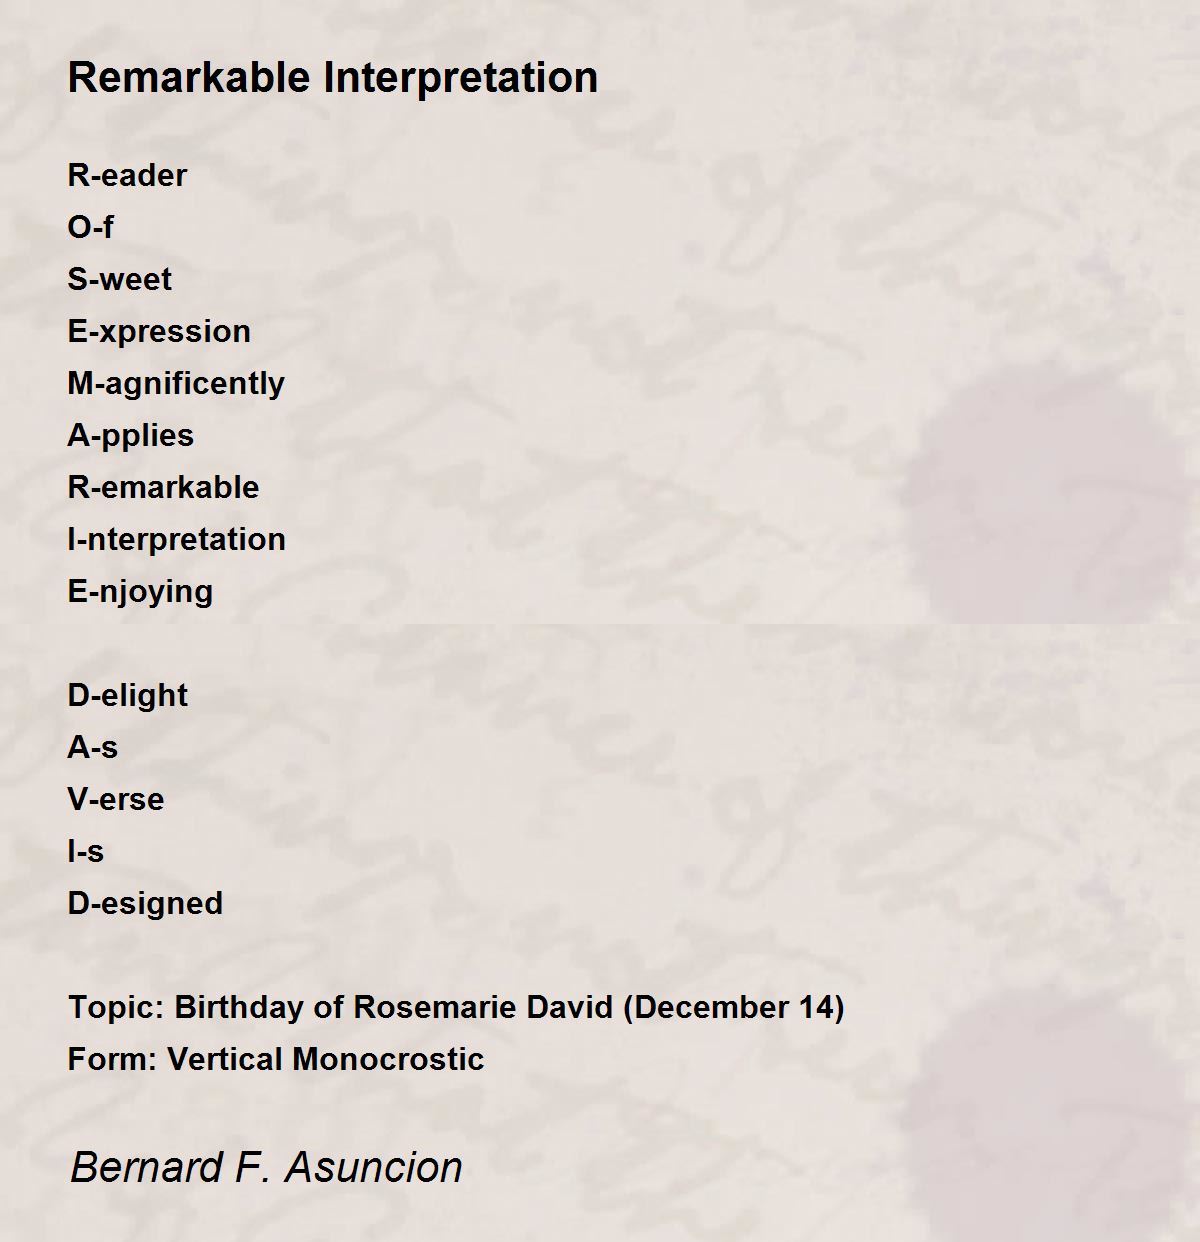Click the line 'R-eader'
The image size is (1200, 1242).
tap(127, 175)
